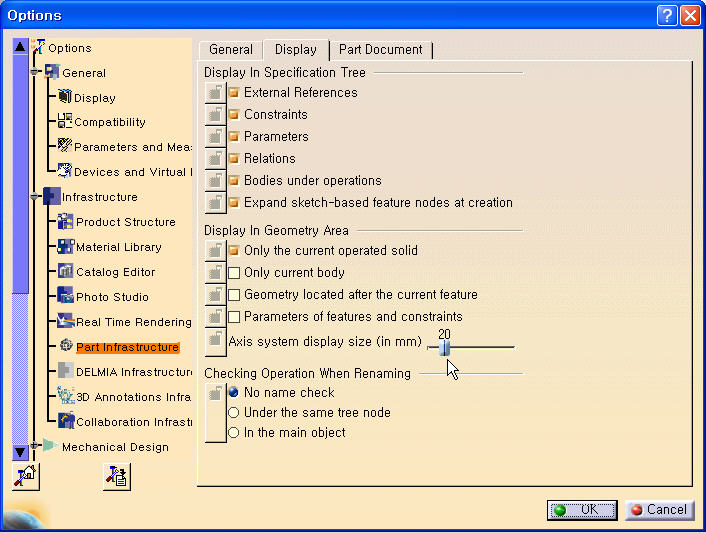Collapse the General tree node

[35, 72]
